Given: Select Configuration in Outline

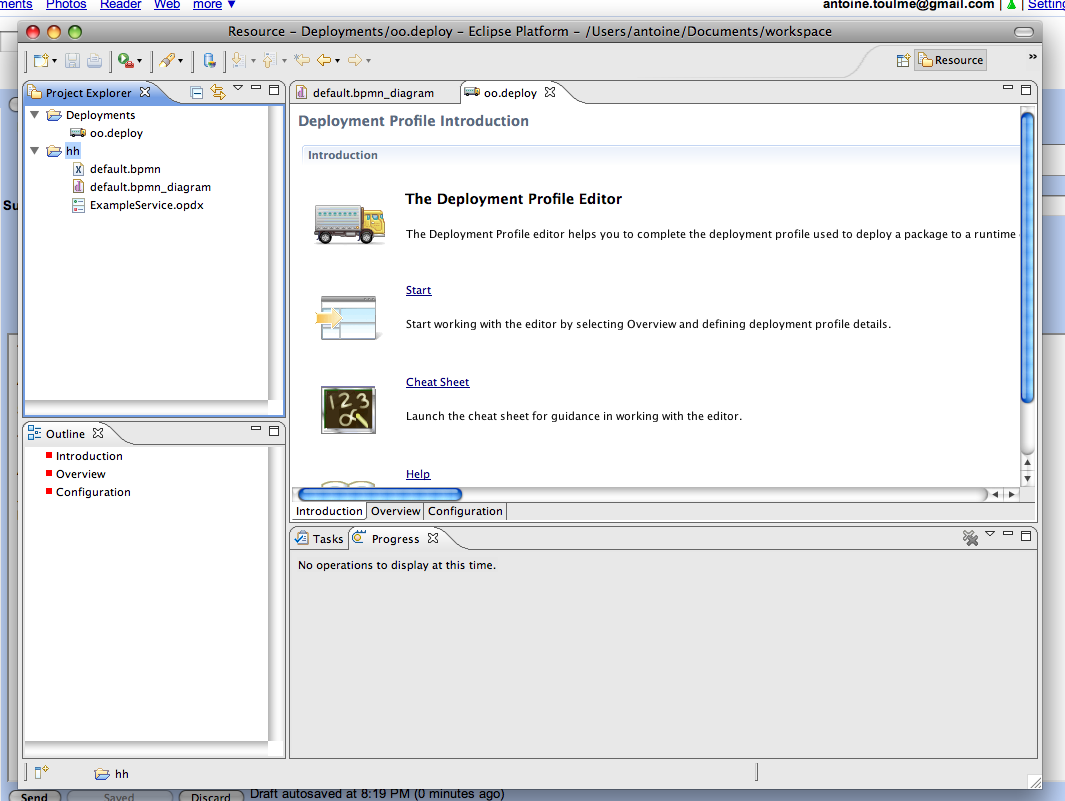Looking at the screenshot, I should point(93,492).
